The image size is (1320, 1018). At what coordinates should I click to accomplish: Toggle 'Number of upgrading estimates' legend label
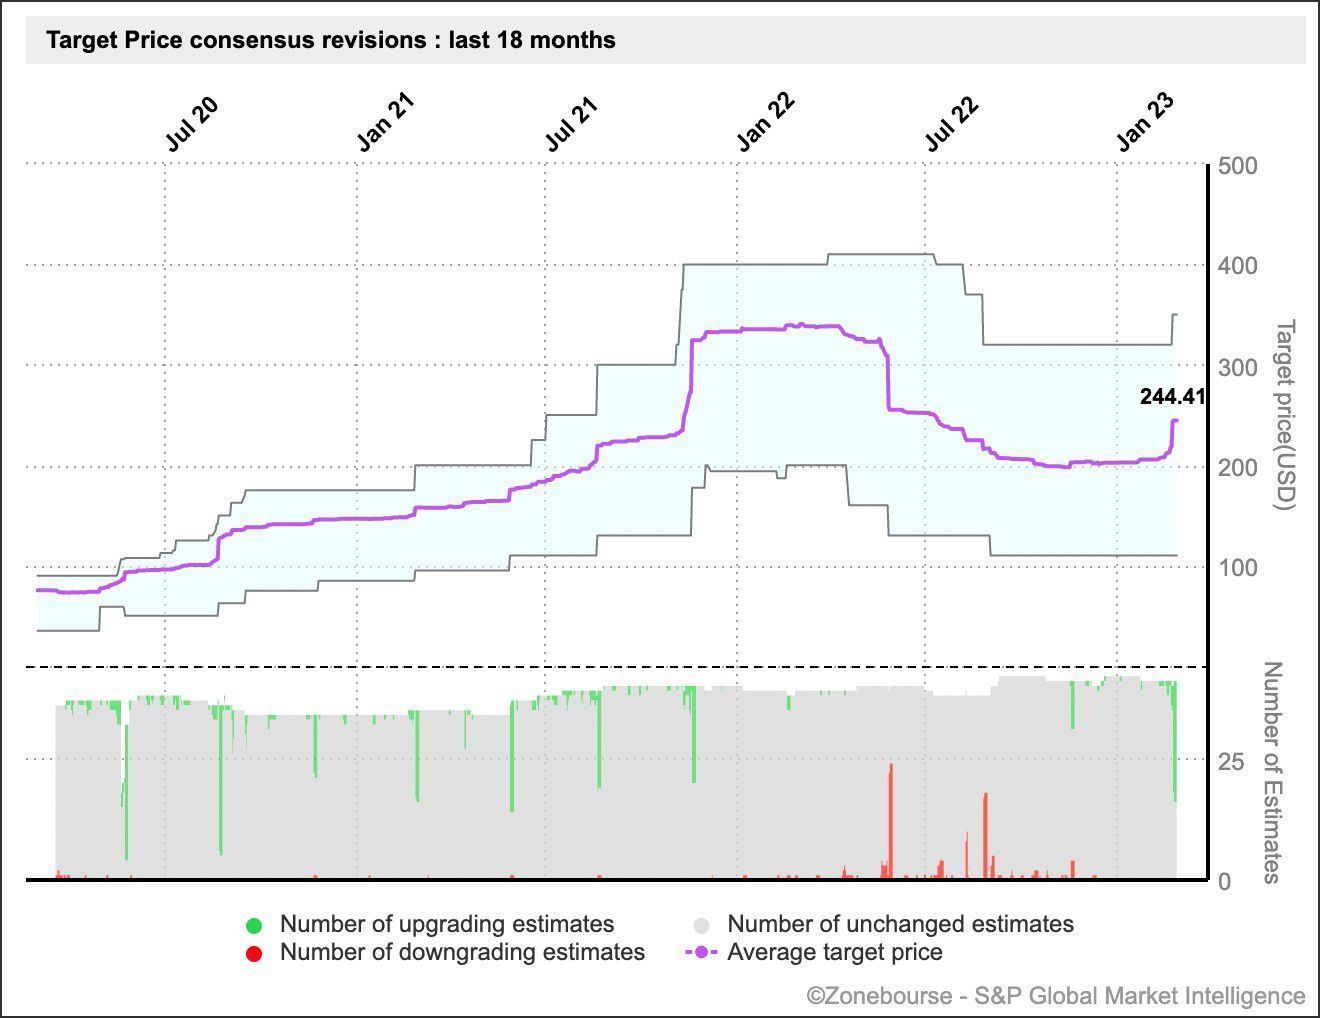(446, 924)
